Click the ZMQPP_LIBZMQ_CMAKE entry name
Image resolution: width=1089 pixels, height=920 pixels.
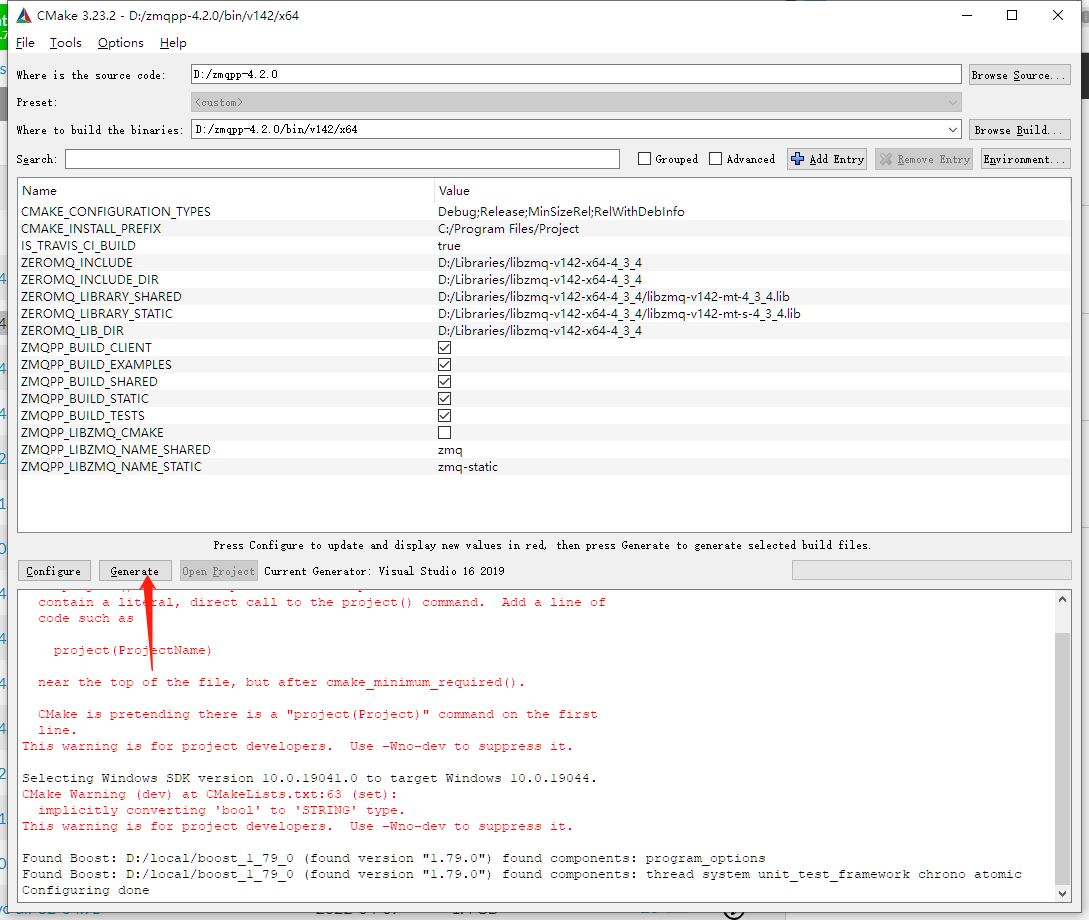pyautogui.click(x=92, y=433)
